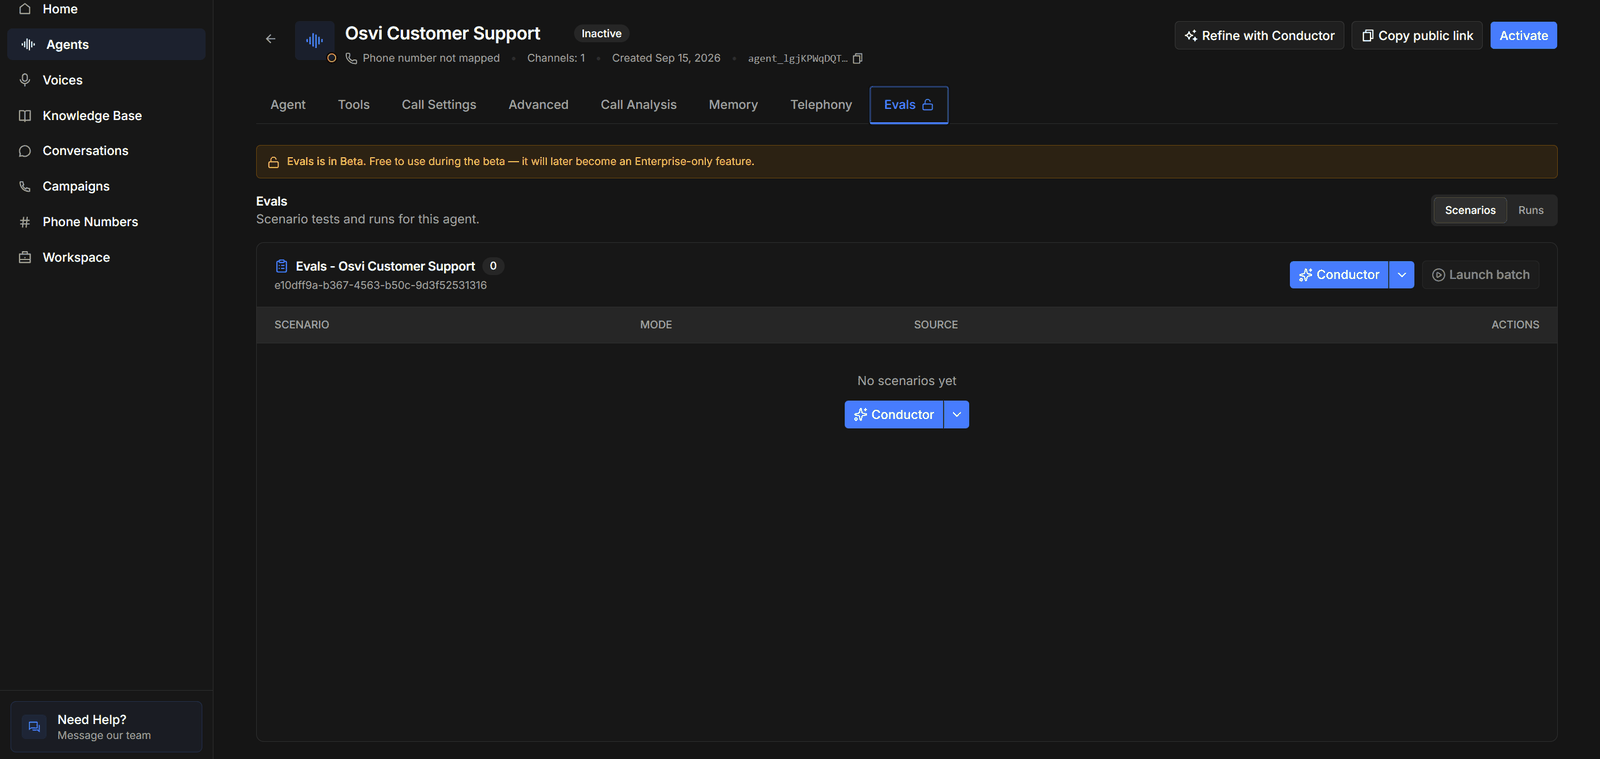This screenshot has width=1600, height=759.
Task: Open Campaigns from sidebar
Action: pyautogui.click(x=106, y=186)
